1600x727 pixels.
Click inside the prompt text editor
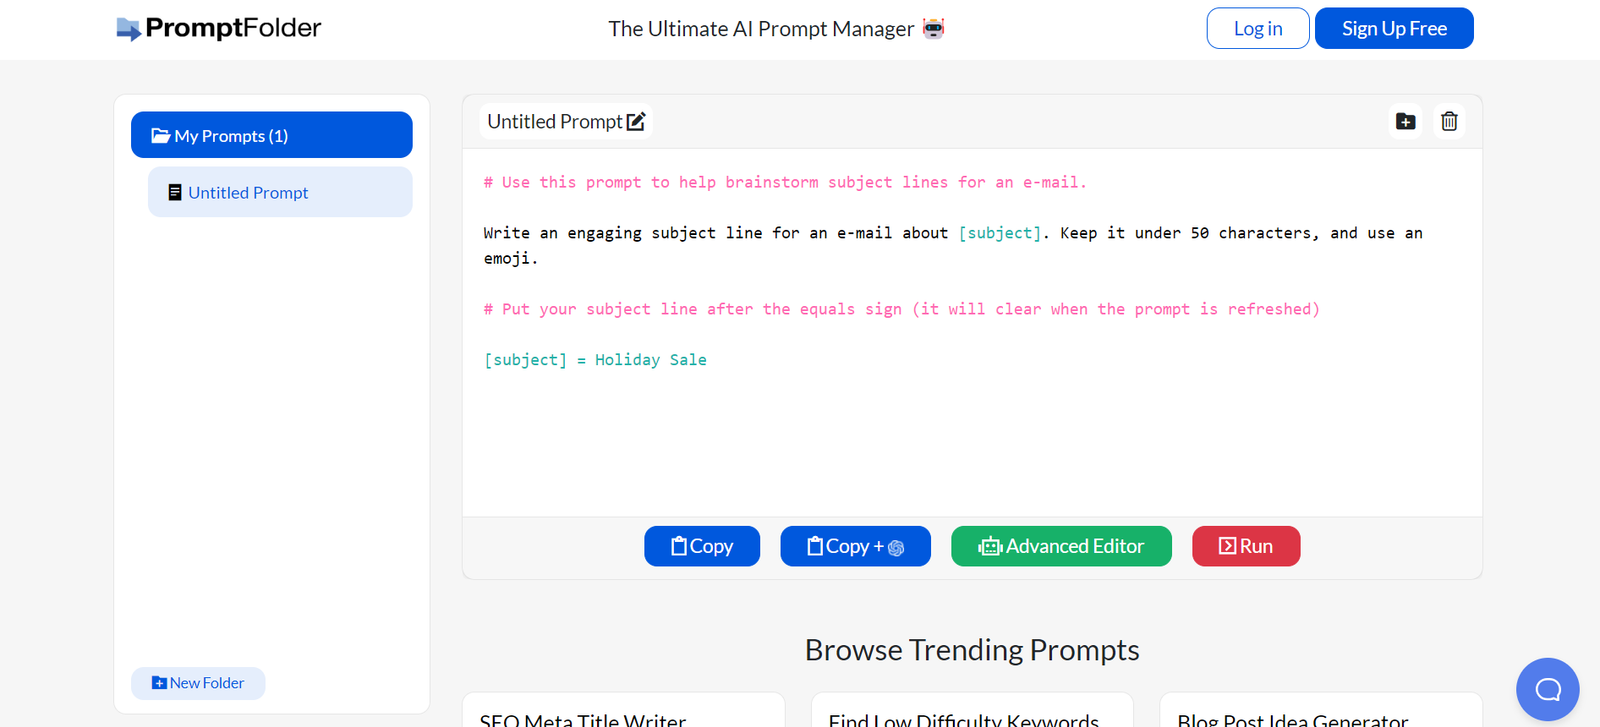pos(970,430)
